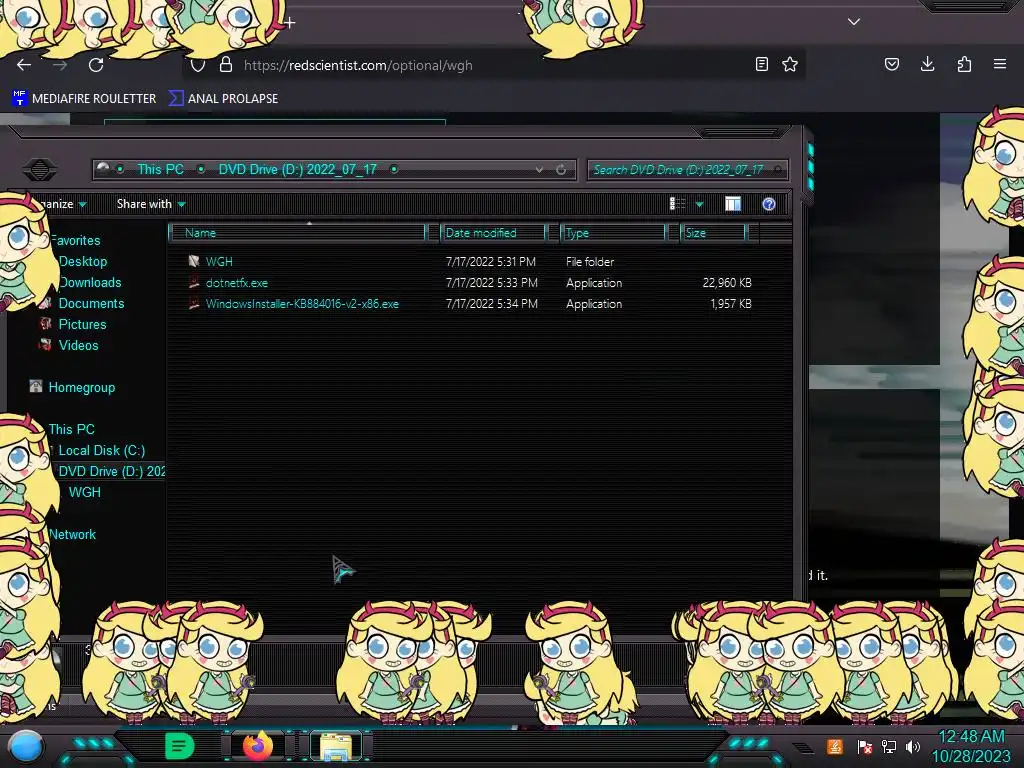The height and width of the screenshot is (768, 1024).
Task: Switch to File Explorer taskbar button
Action: 336,746
